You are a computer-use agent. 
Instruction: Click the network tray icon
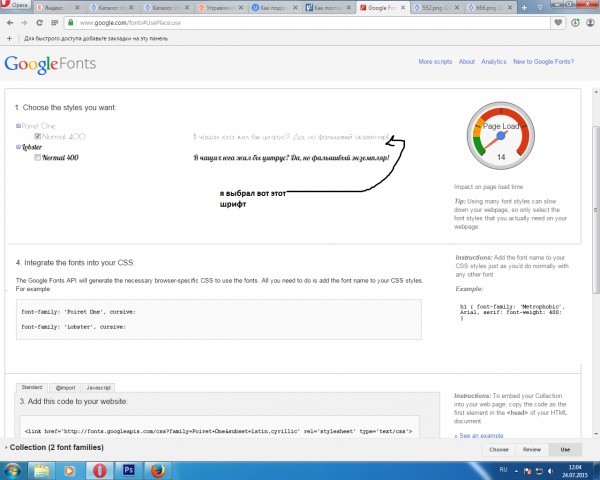(x=539, y=471)
